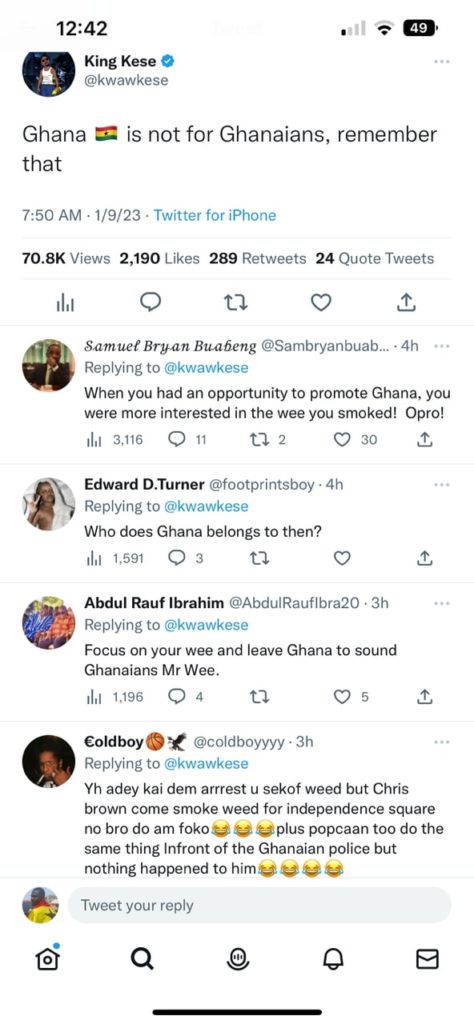Open the Search tab magnifier

tap(142, 958)
